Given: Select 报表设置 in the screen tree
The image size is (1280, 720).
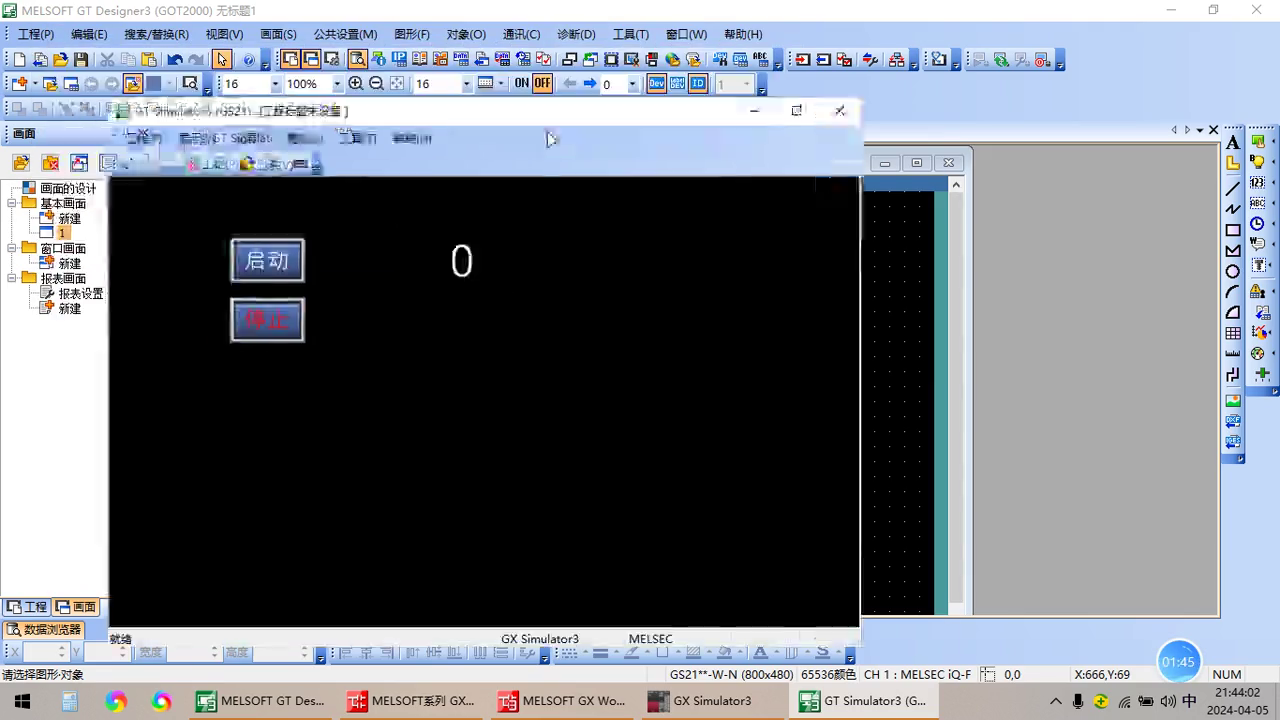Looking at the screenshot, I should [x=80, y=294].
